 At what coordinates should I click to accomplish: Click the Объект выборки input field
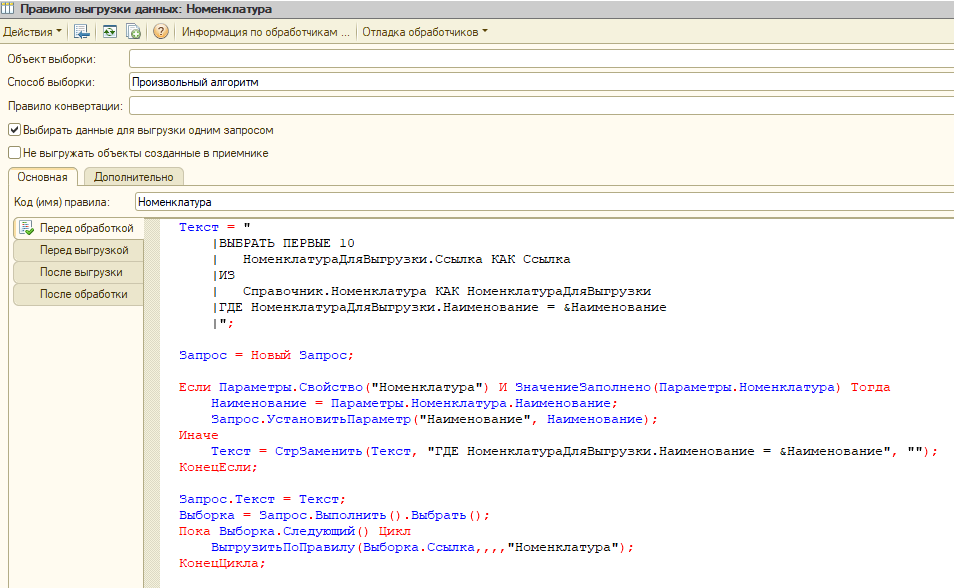coord(540,60)
